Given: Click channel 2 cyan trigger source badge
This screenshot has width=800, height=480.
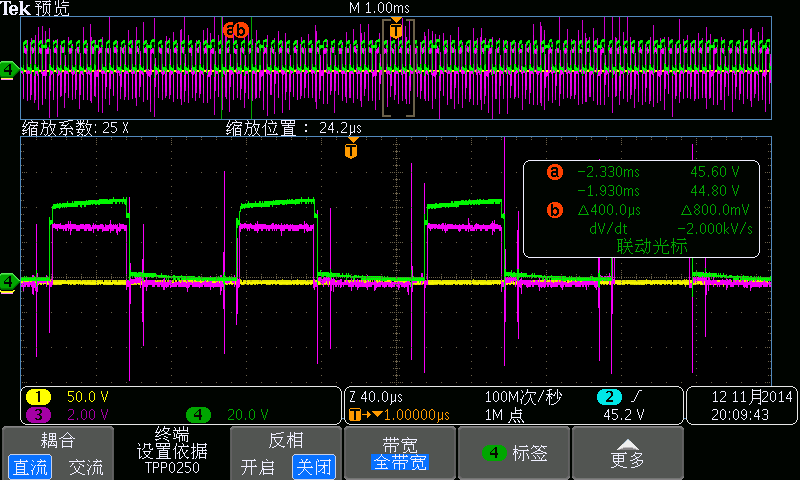Looking at the screenshot, I should click(x=609, y=396).
